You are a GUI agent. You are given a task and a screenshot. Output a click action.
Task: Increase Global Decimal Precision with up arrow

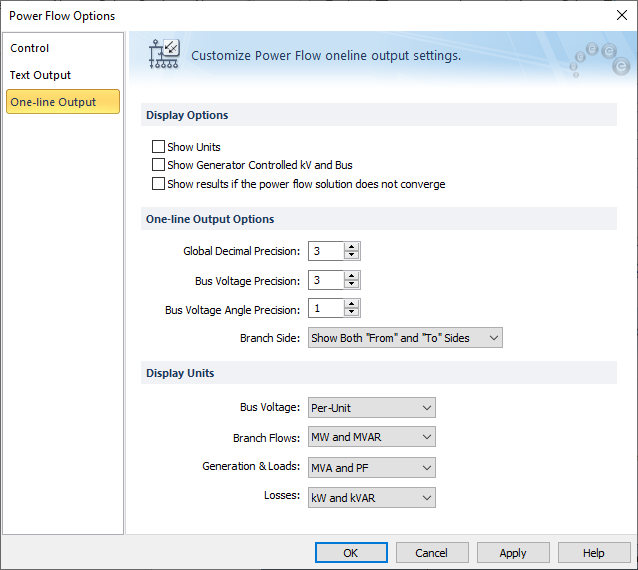(x=351, y=247)
